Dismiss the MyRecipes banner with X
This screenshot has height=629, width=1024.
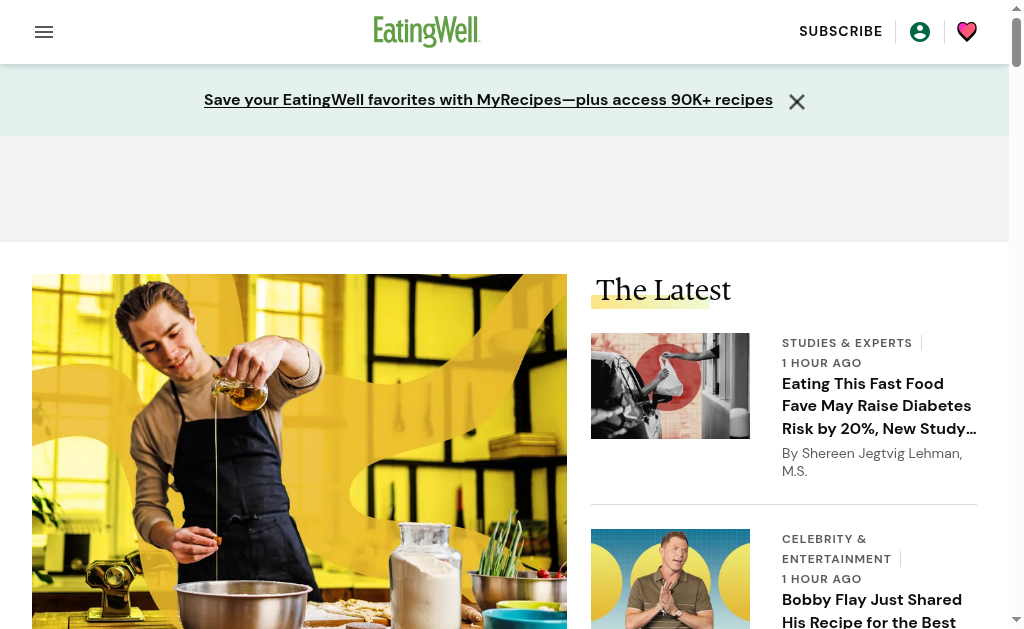[x=796, y=102]
